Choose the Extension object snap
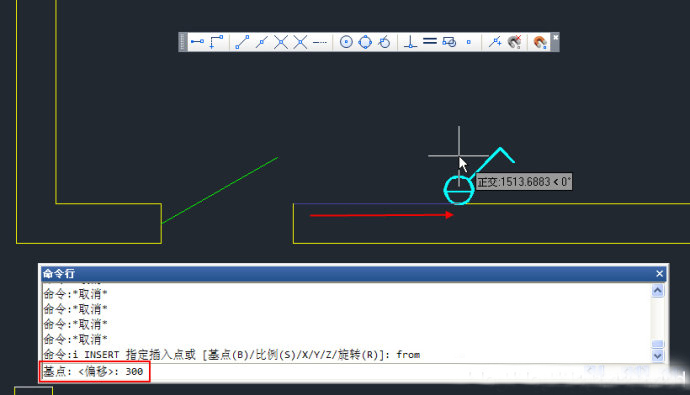 pyautogui.click(x=320, y=42)
